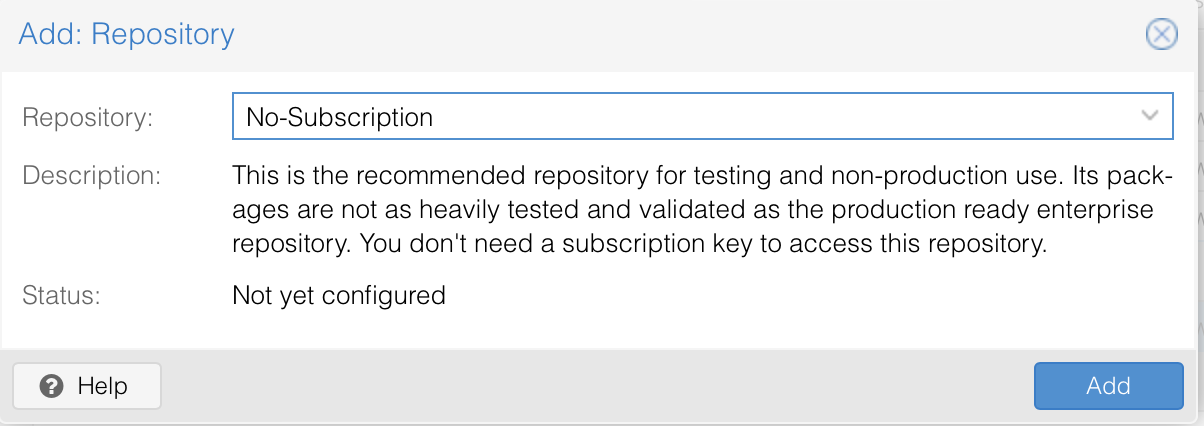Click the Add button
The height and width of the screenshot is (426, 1204).
[x=1108, y=386]
